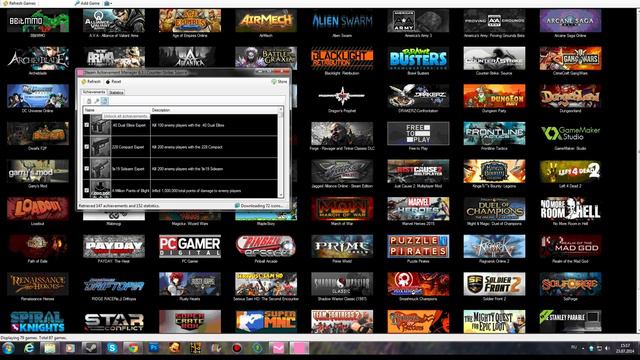
Task: Select the 8BitMMO game thumbnail
Action: point(38,21)
